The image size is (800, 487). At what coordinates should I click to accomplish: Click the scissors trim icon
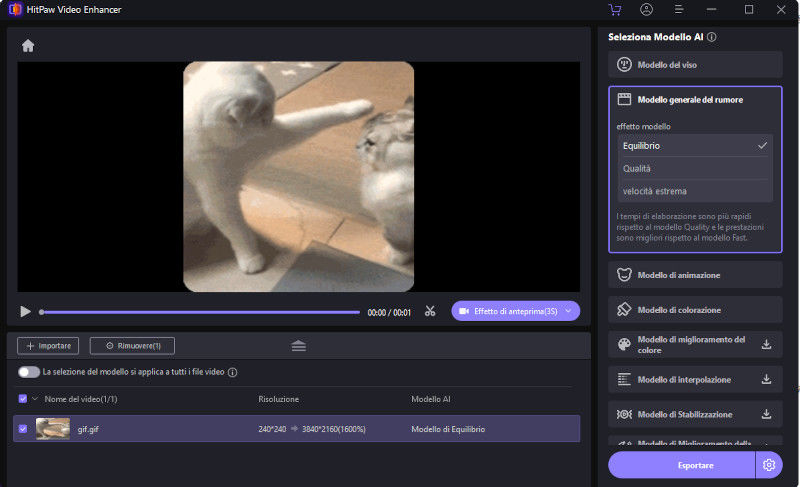430,312
